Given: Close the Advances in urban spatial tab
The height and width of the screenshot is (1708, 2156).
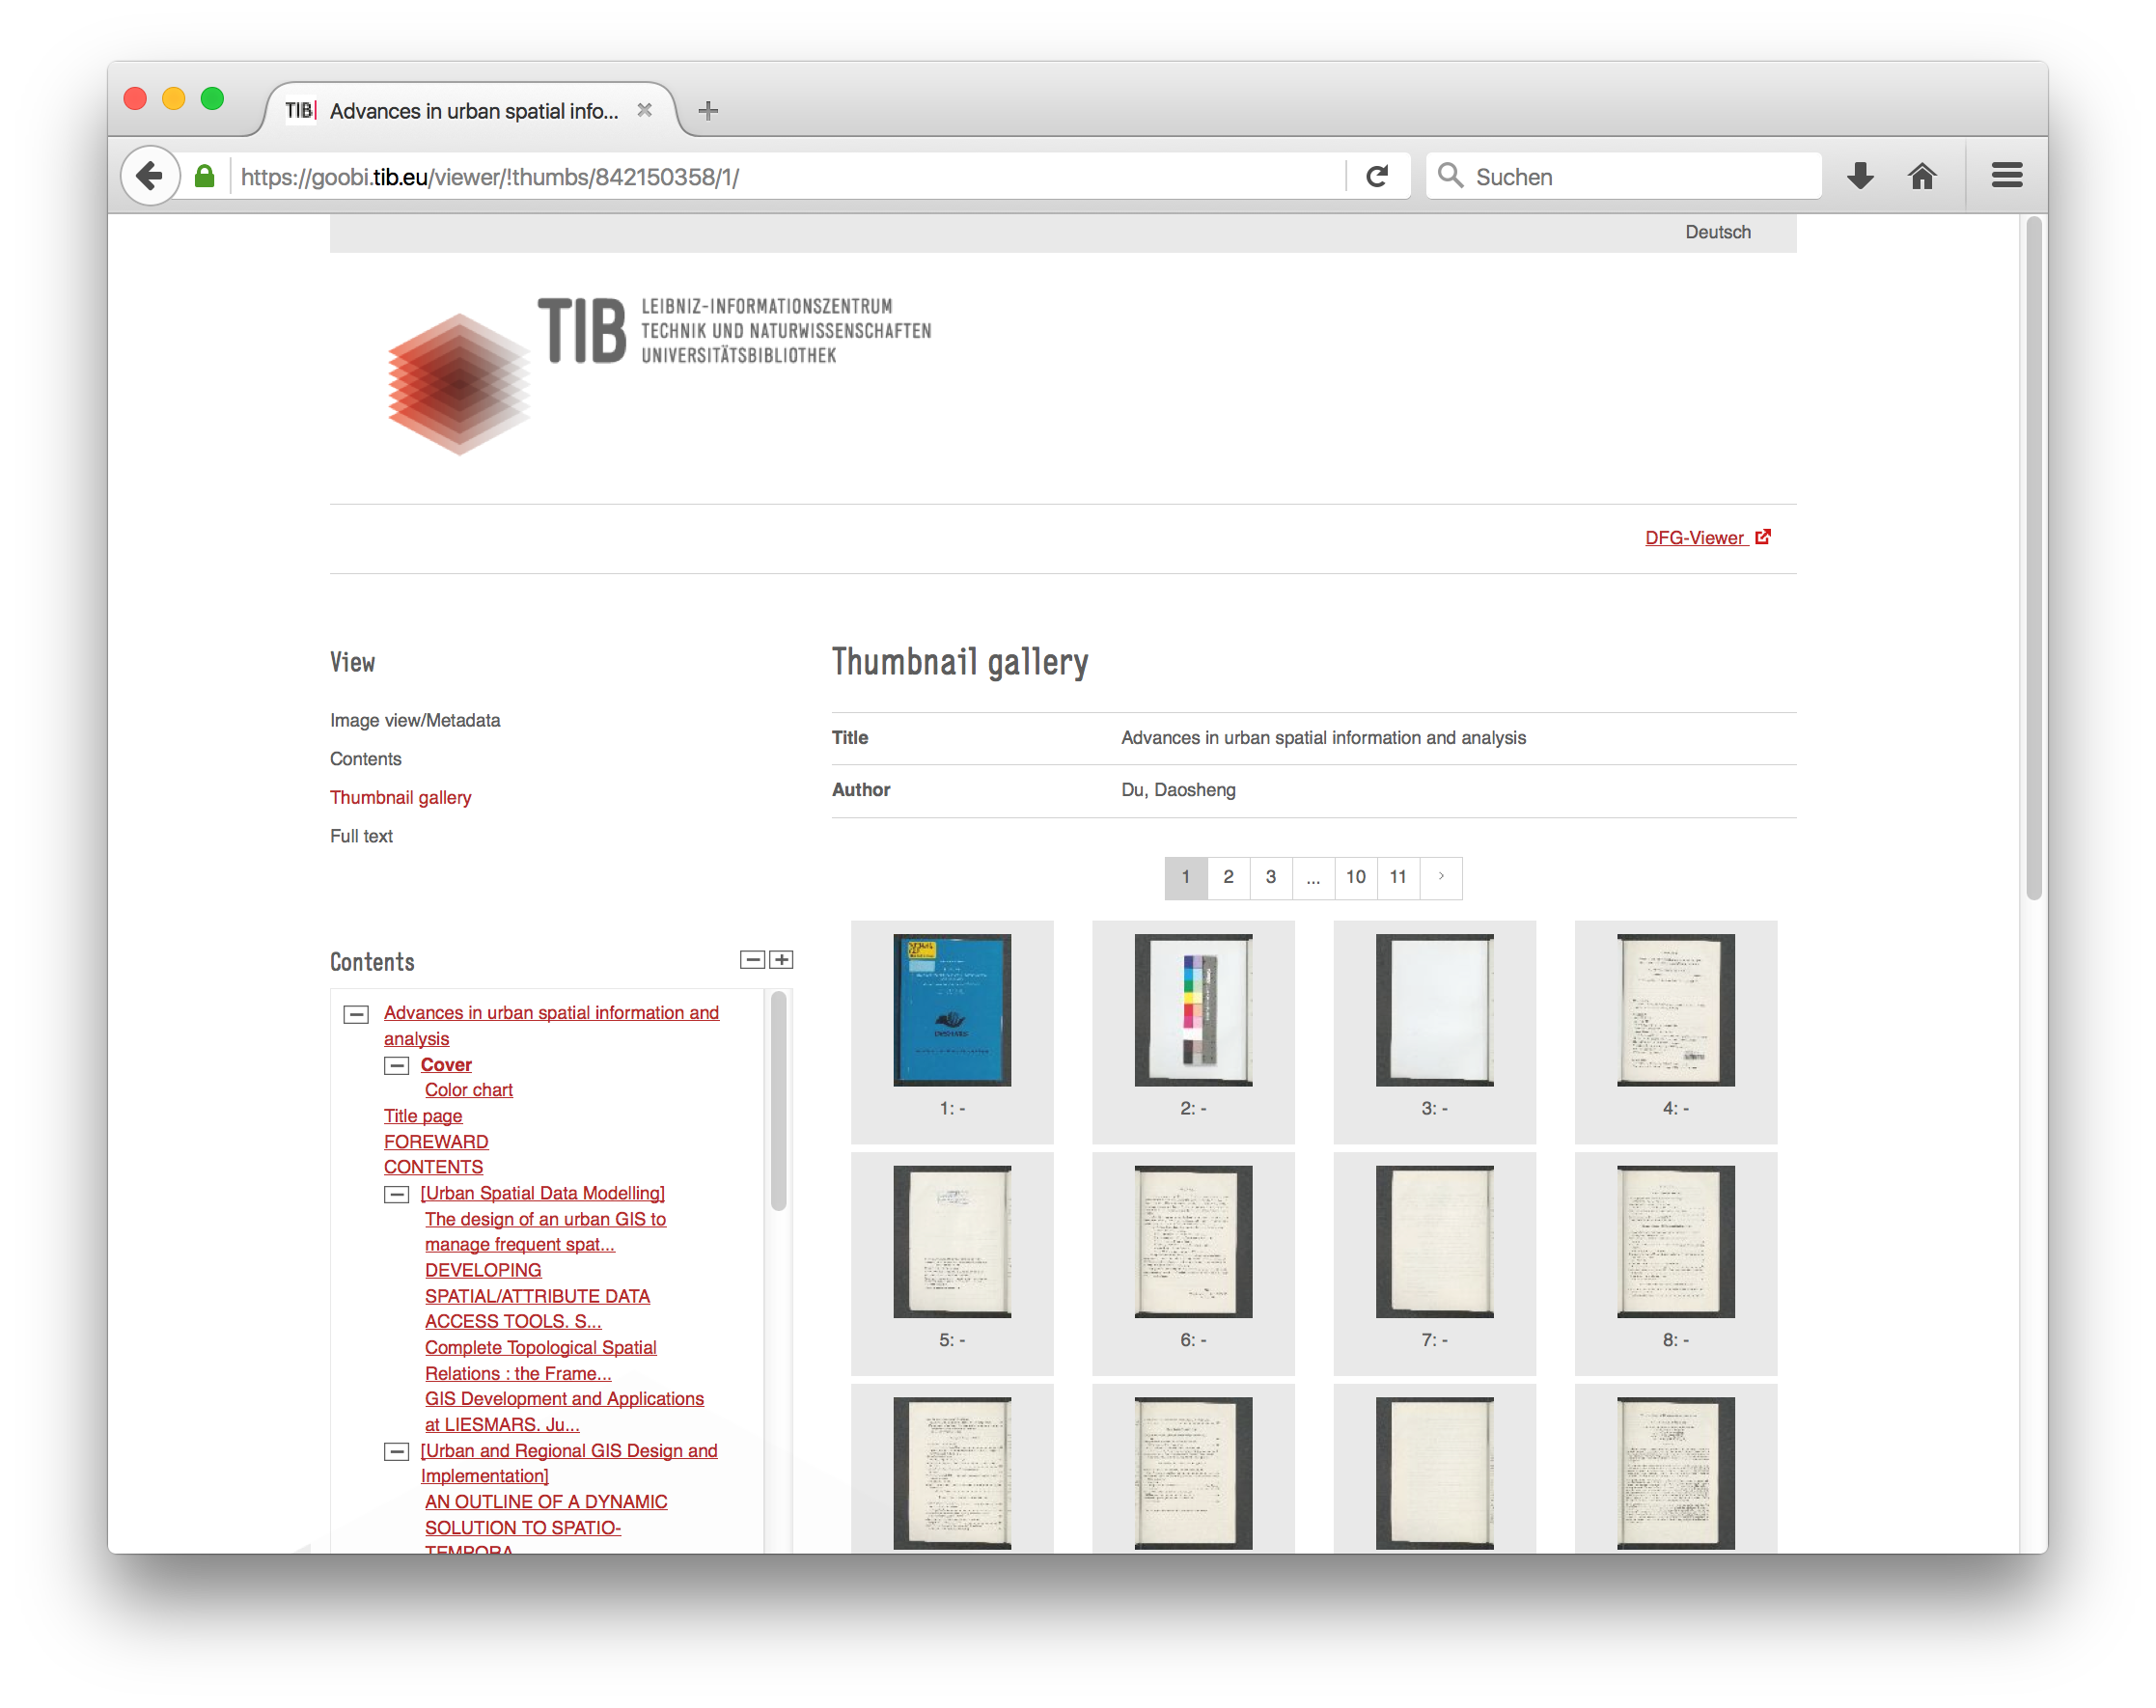Looking at the screenshot, I should point(645,110).
